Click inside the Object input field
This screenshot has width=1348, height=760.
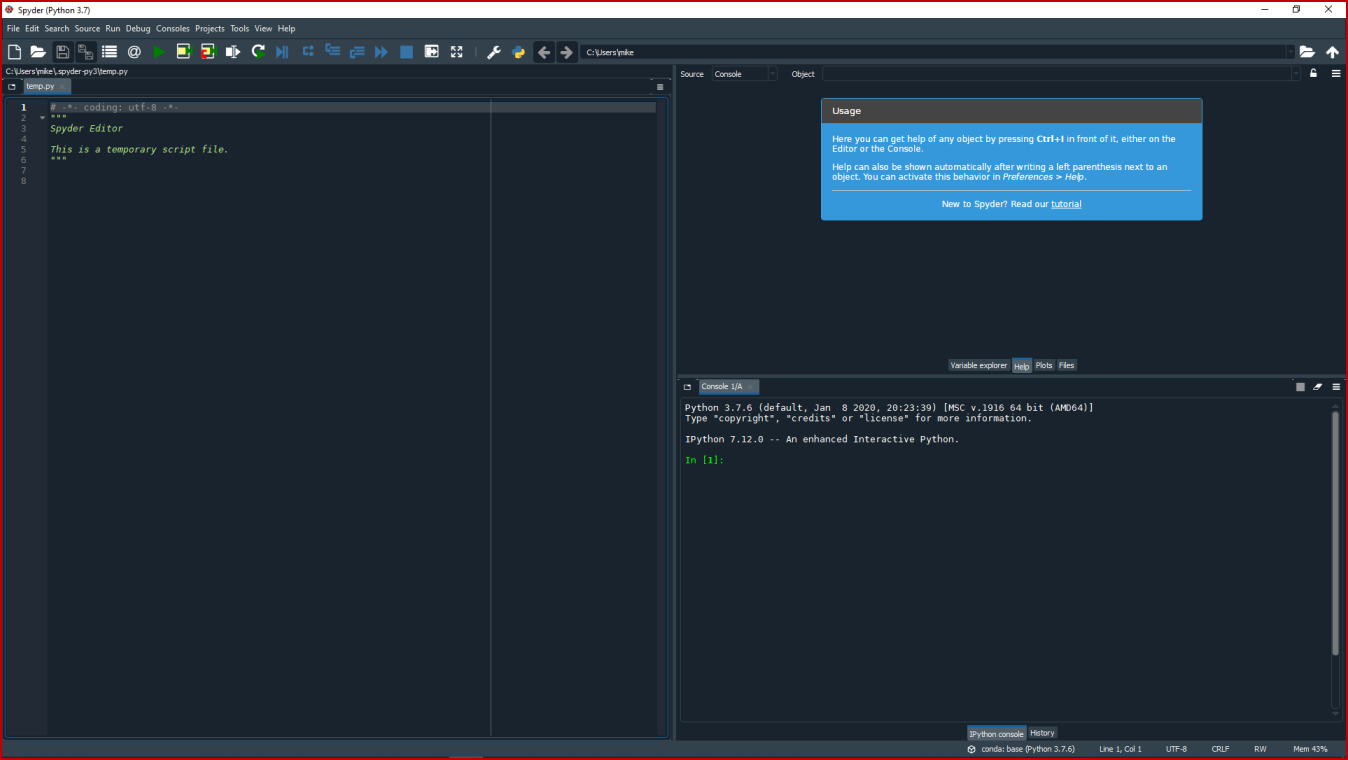[1056, 74]
